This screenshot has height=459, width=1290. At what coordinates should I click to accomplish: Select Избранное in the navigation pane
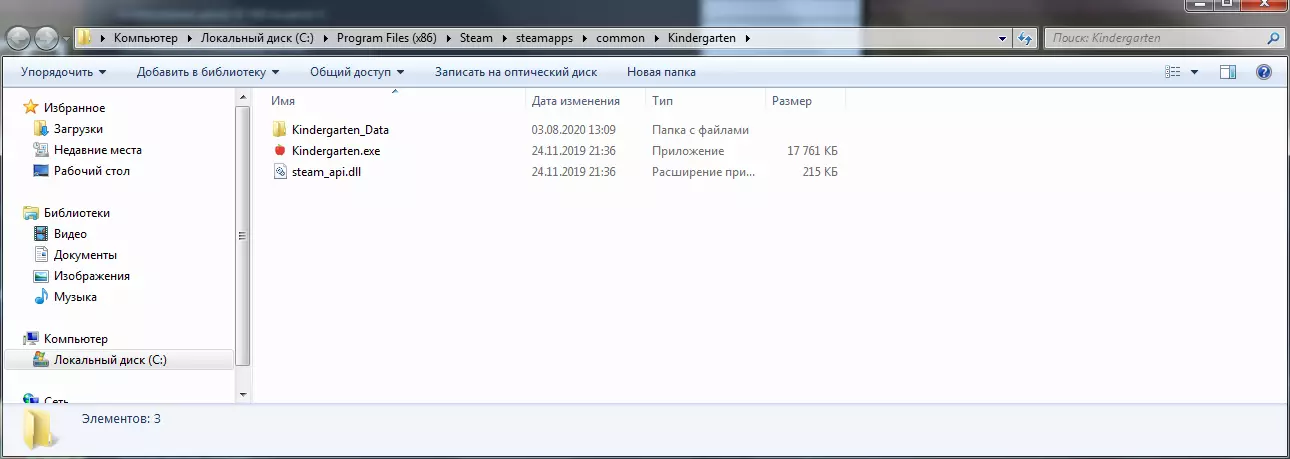(75, 108)
